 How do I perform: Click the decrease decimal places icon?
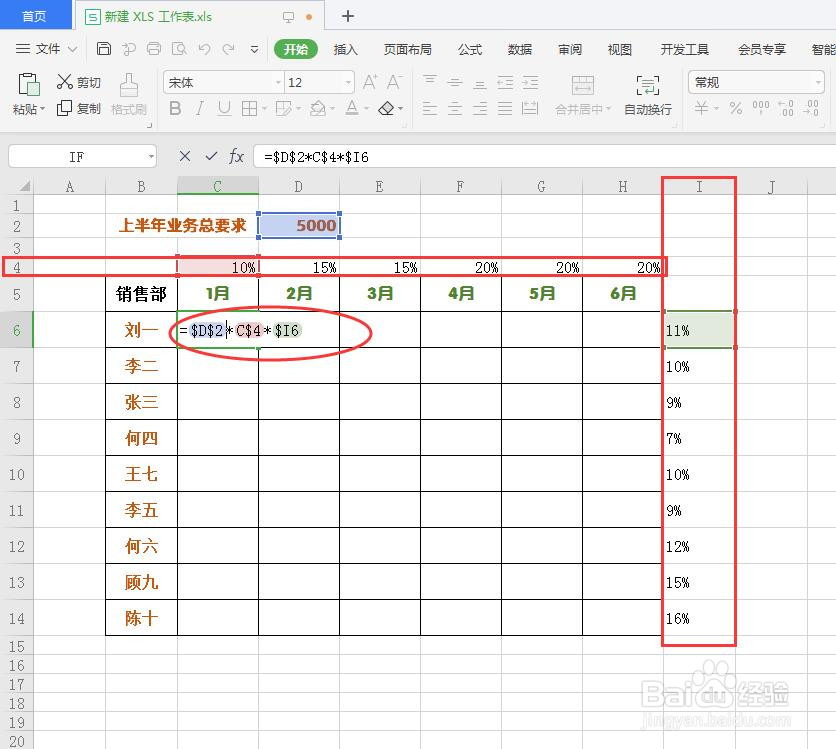pyautogui.click(x=811, y=108)
